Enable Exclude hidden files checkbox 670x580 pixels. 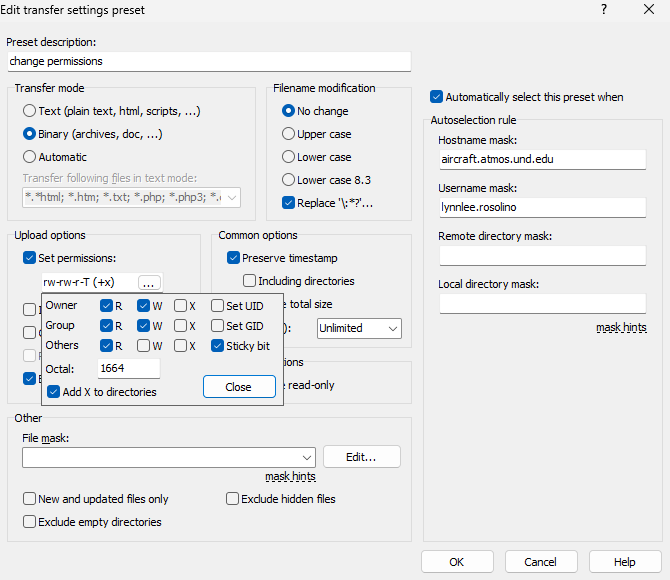tap(233, 499)
